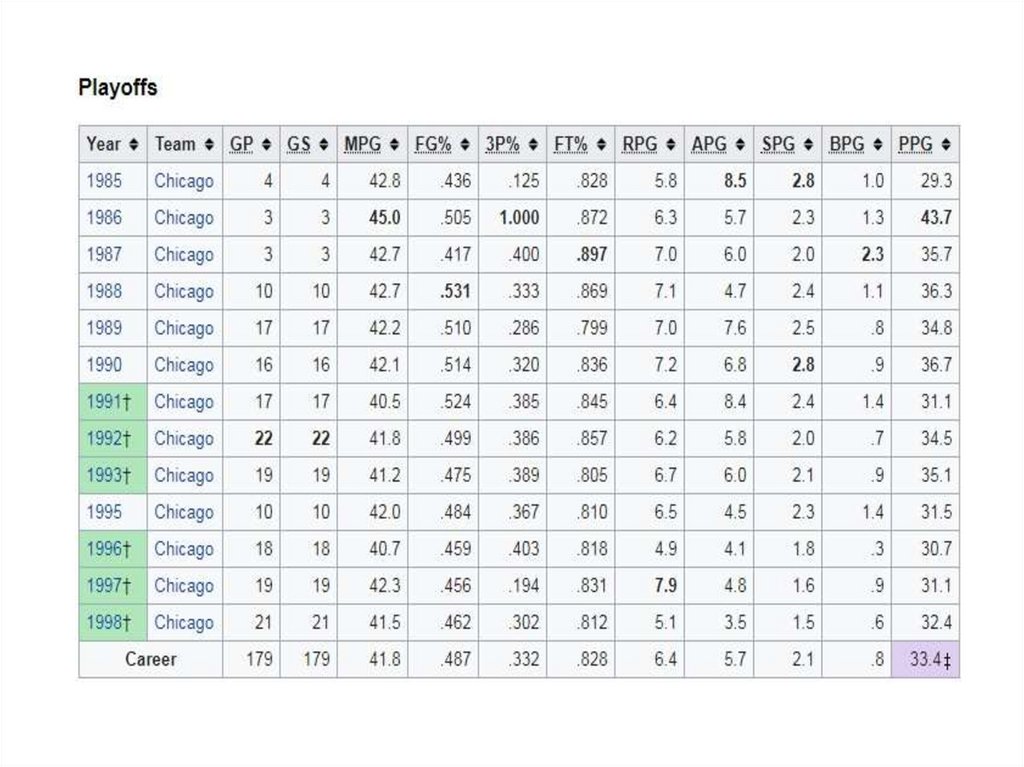Click the PPG column sort arrows
Image resolution: width=1024 pixels, height=767 pixels.
[945, 144]
